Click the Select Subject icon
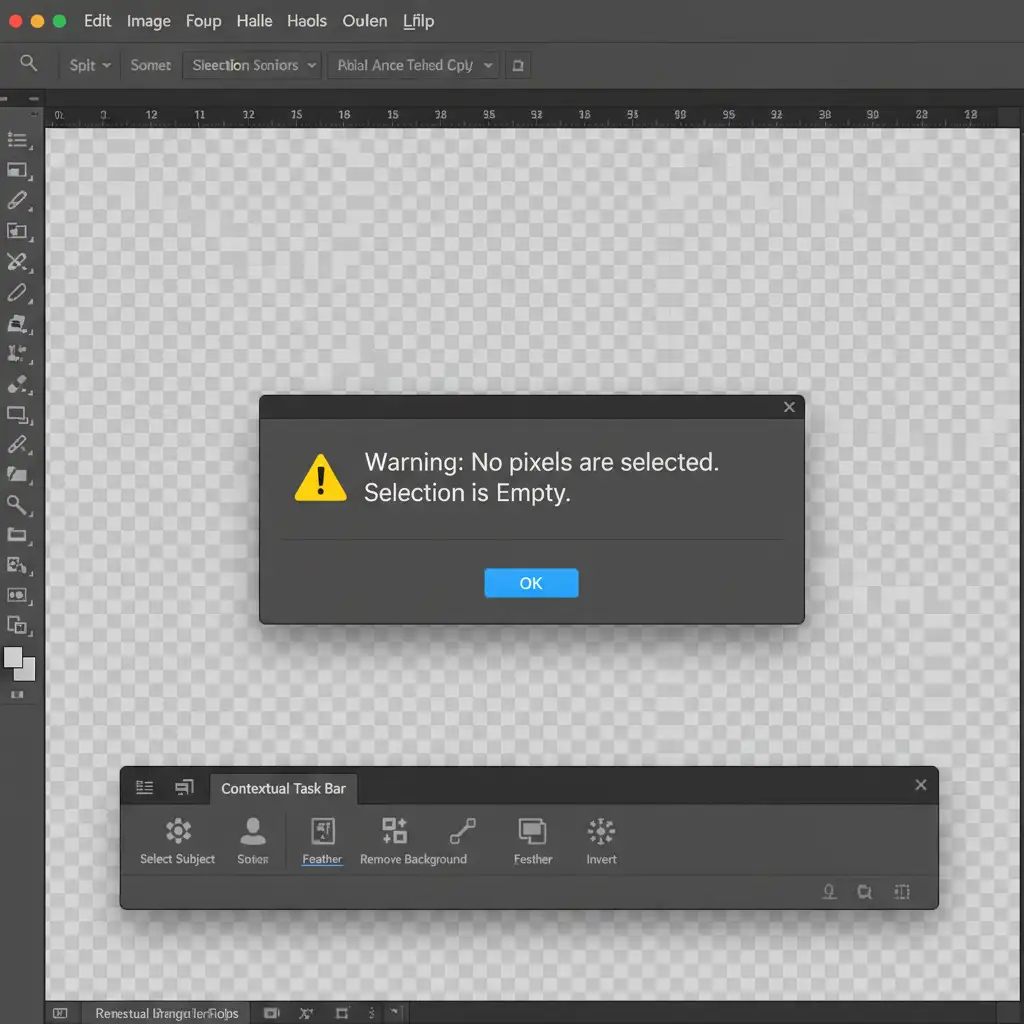 coord(178,831)
